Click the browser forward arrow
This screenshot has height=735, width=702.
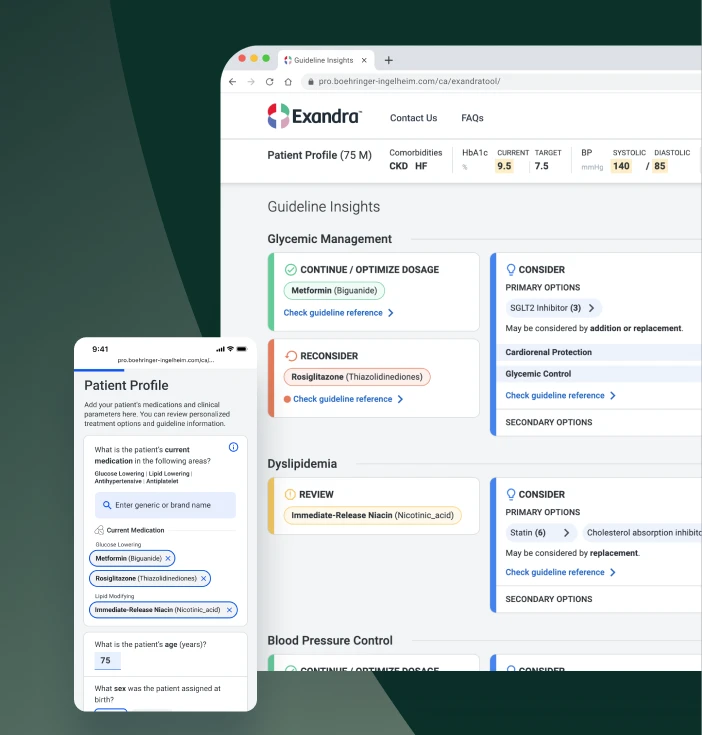251,82
